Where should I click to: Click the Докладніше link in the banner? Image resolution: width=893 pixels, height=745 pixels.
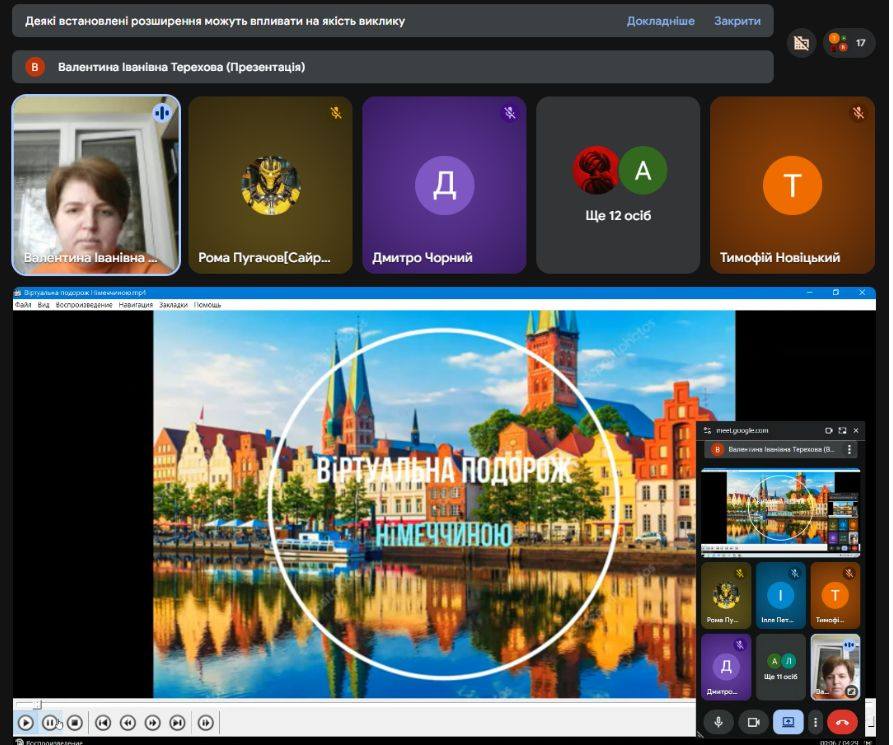click(661, 21)
